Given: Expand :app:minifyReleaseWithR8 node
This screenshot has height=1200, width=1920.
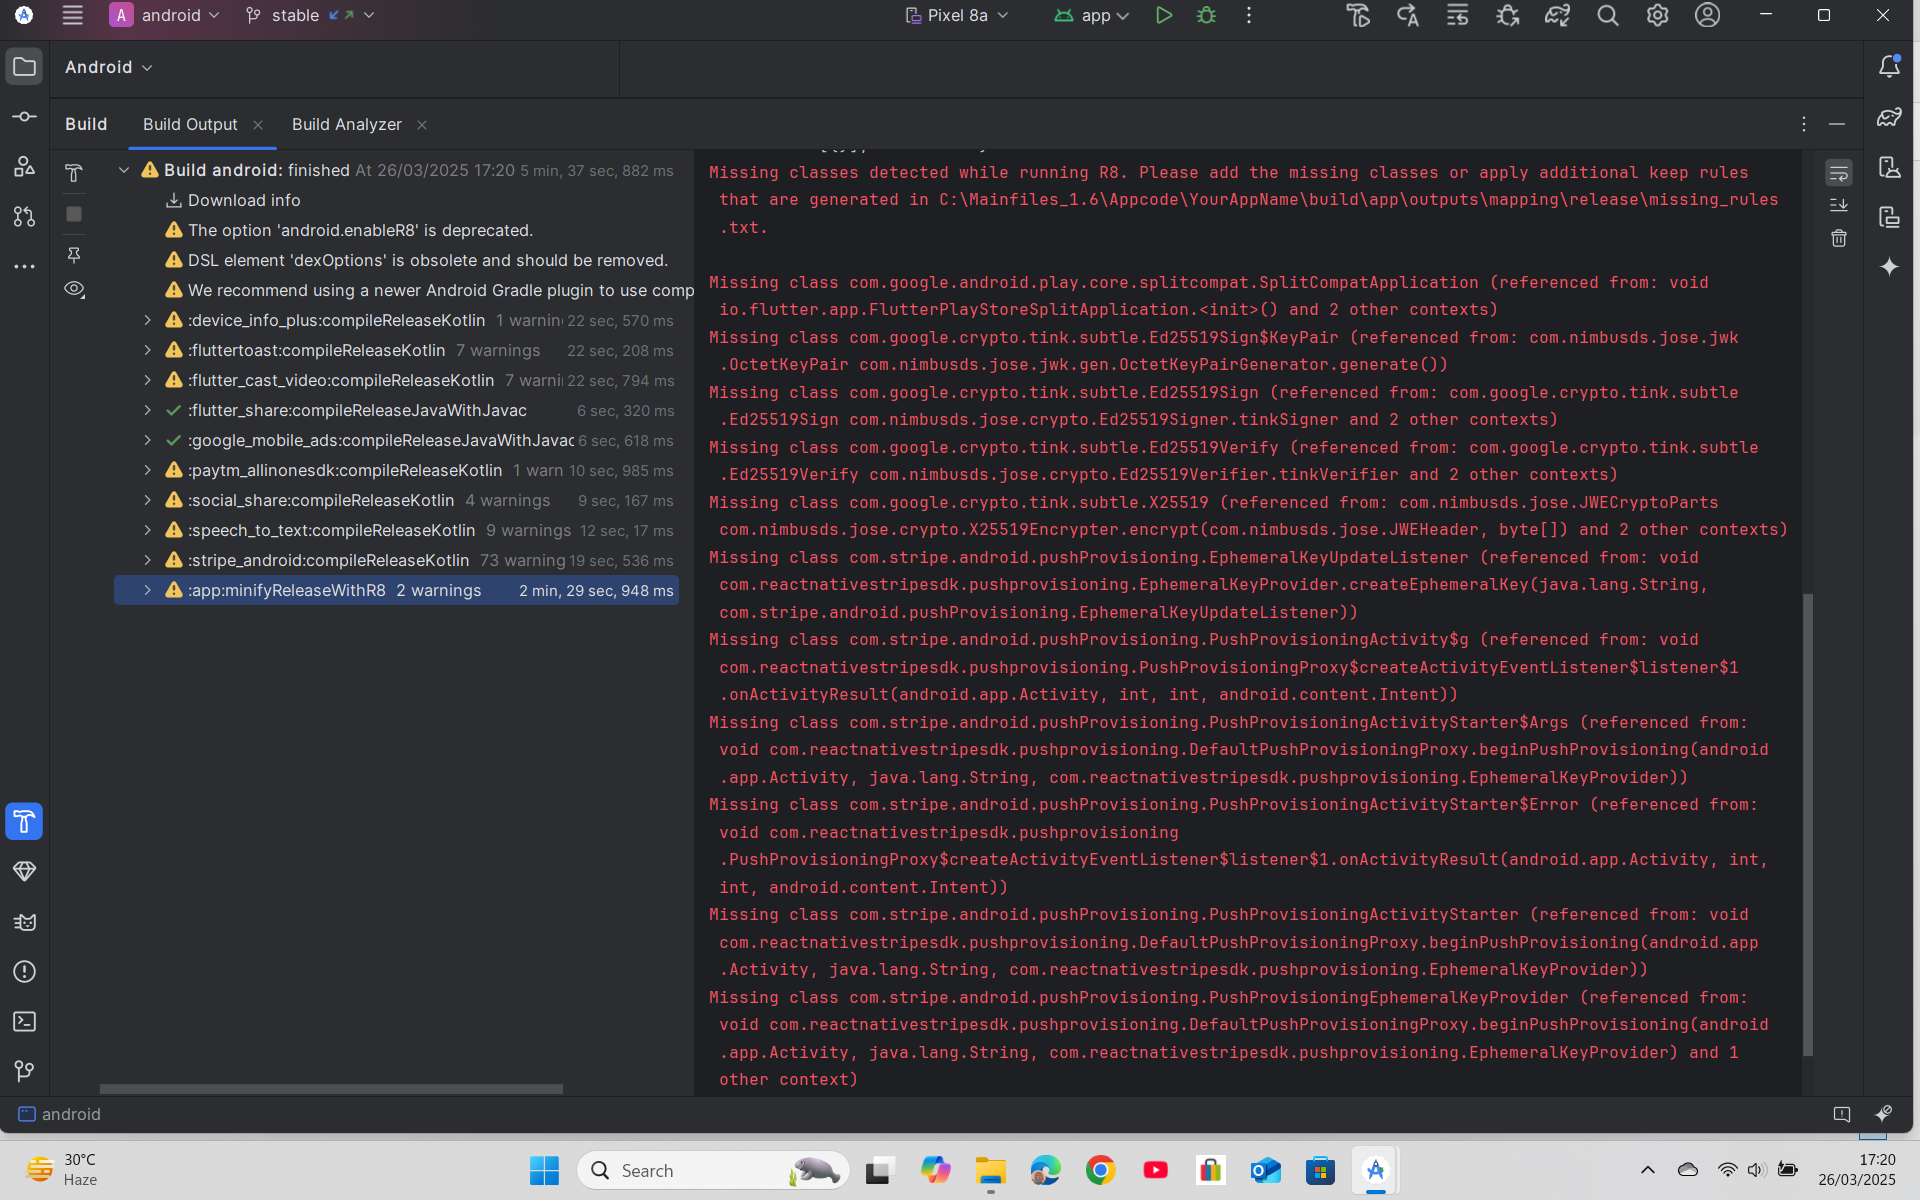Looking at the screenshot, I should (x=148, y=590).
